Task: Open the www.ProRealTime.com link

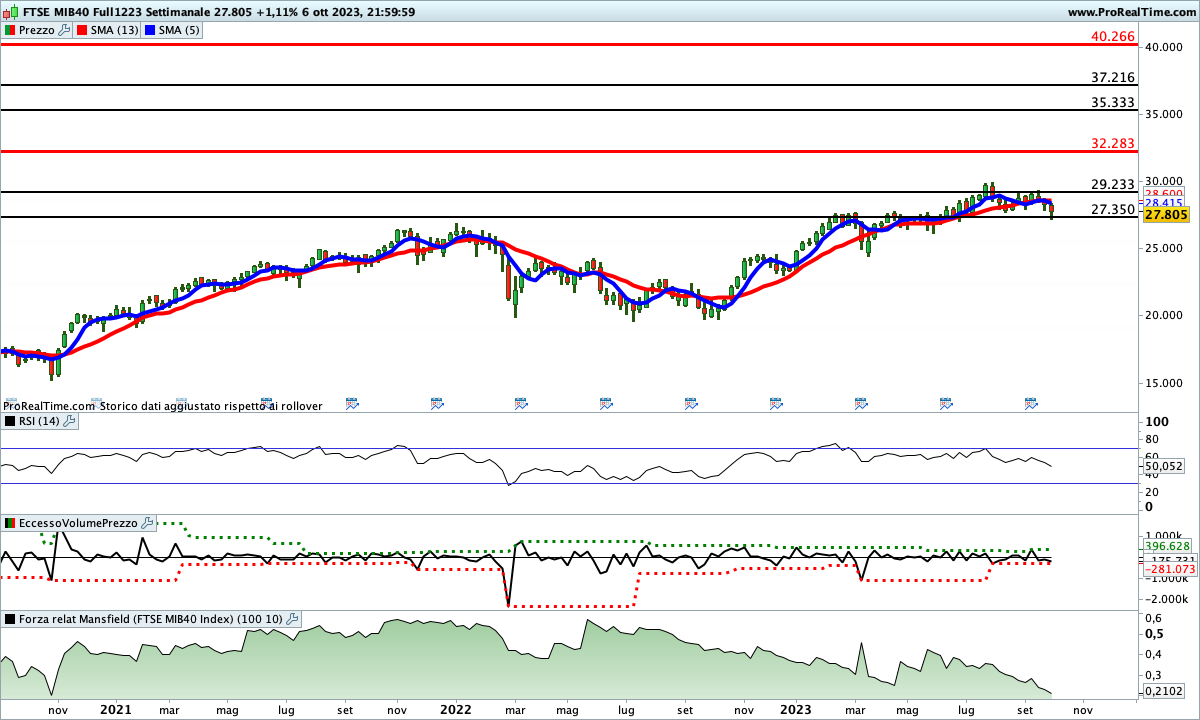Action: point(1131,12)
